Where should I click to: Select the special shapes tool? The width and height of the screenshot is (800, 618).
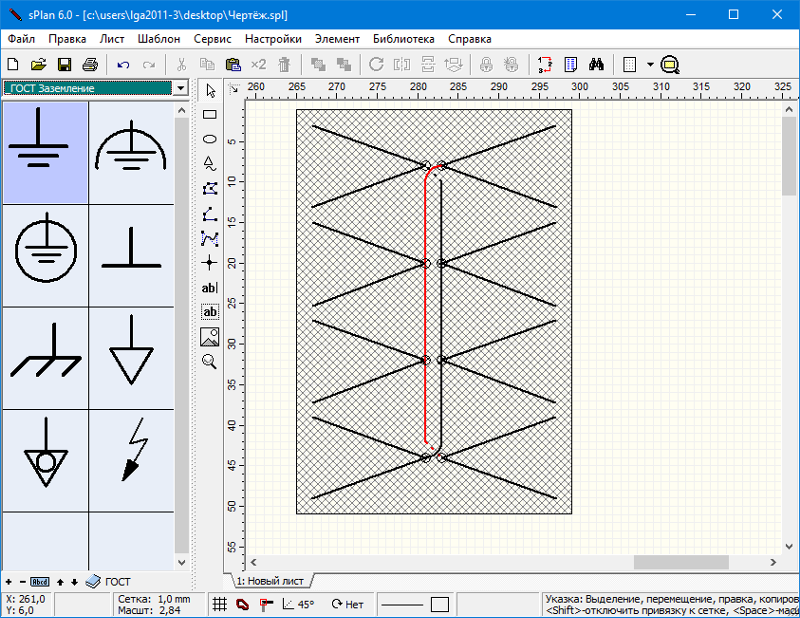pos(210,163)
